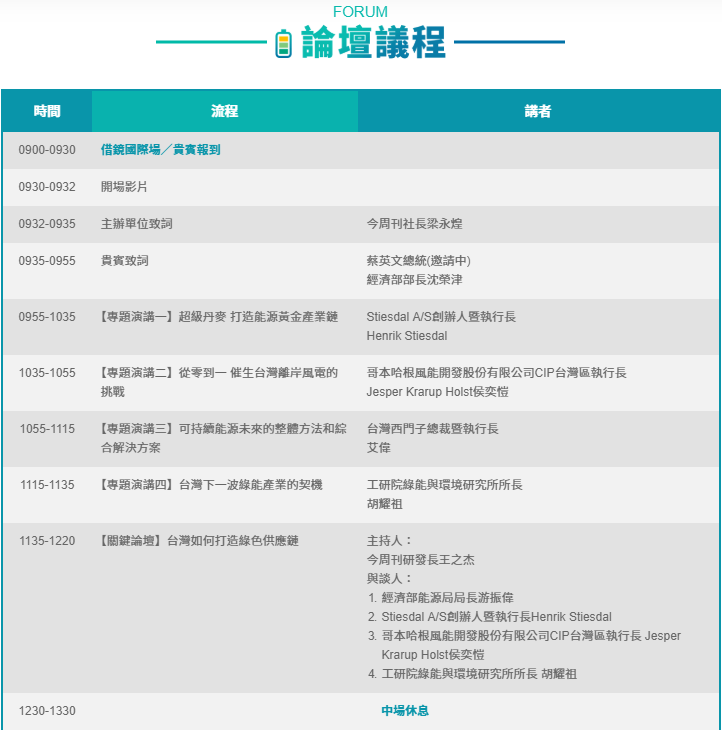Select the 專題演講四 台灣下一波綠能產業的契機 session

(x=211, y=485)
